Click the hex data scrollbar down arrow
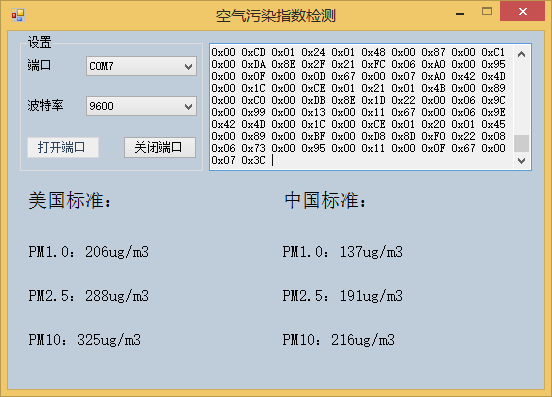This screenshot has width=552, height=397. 521,161
